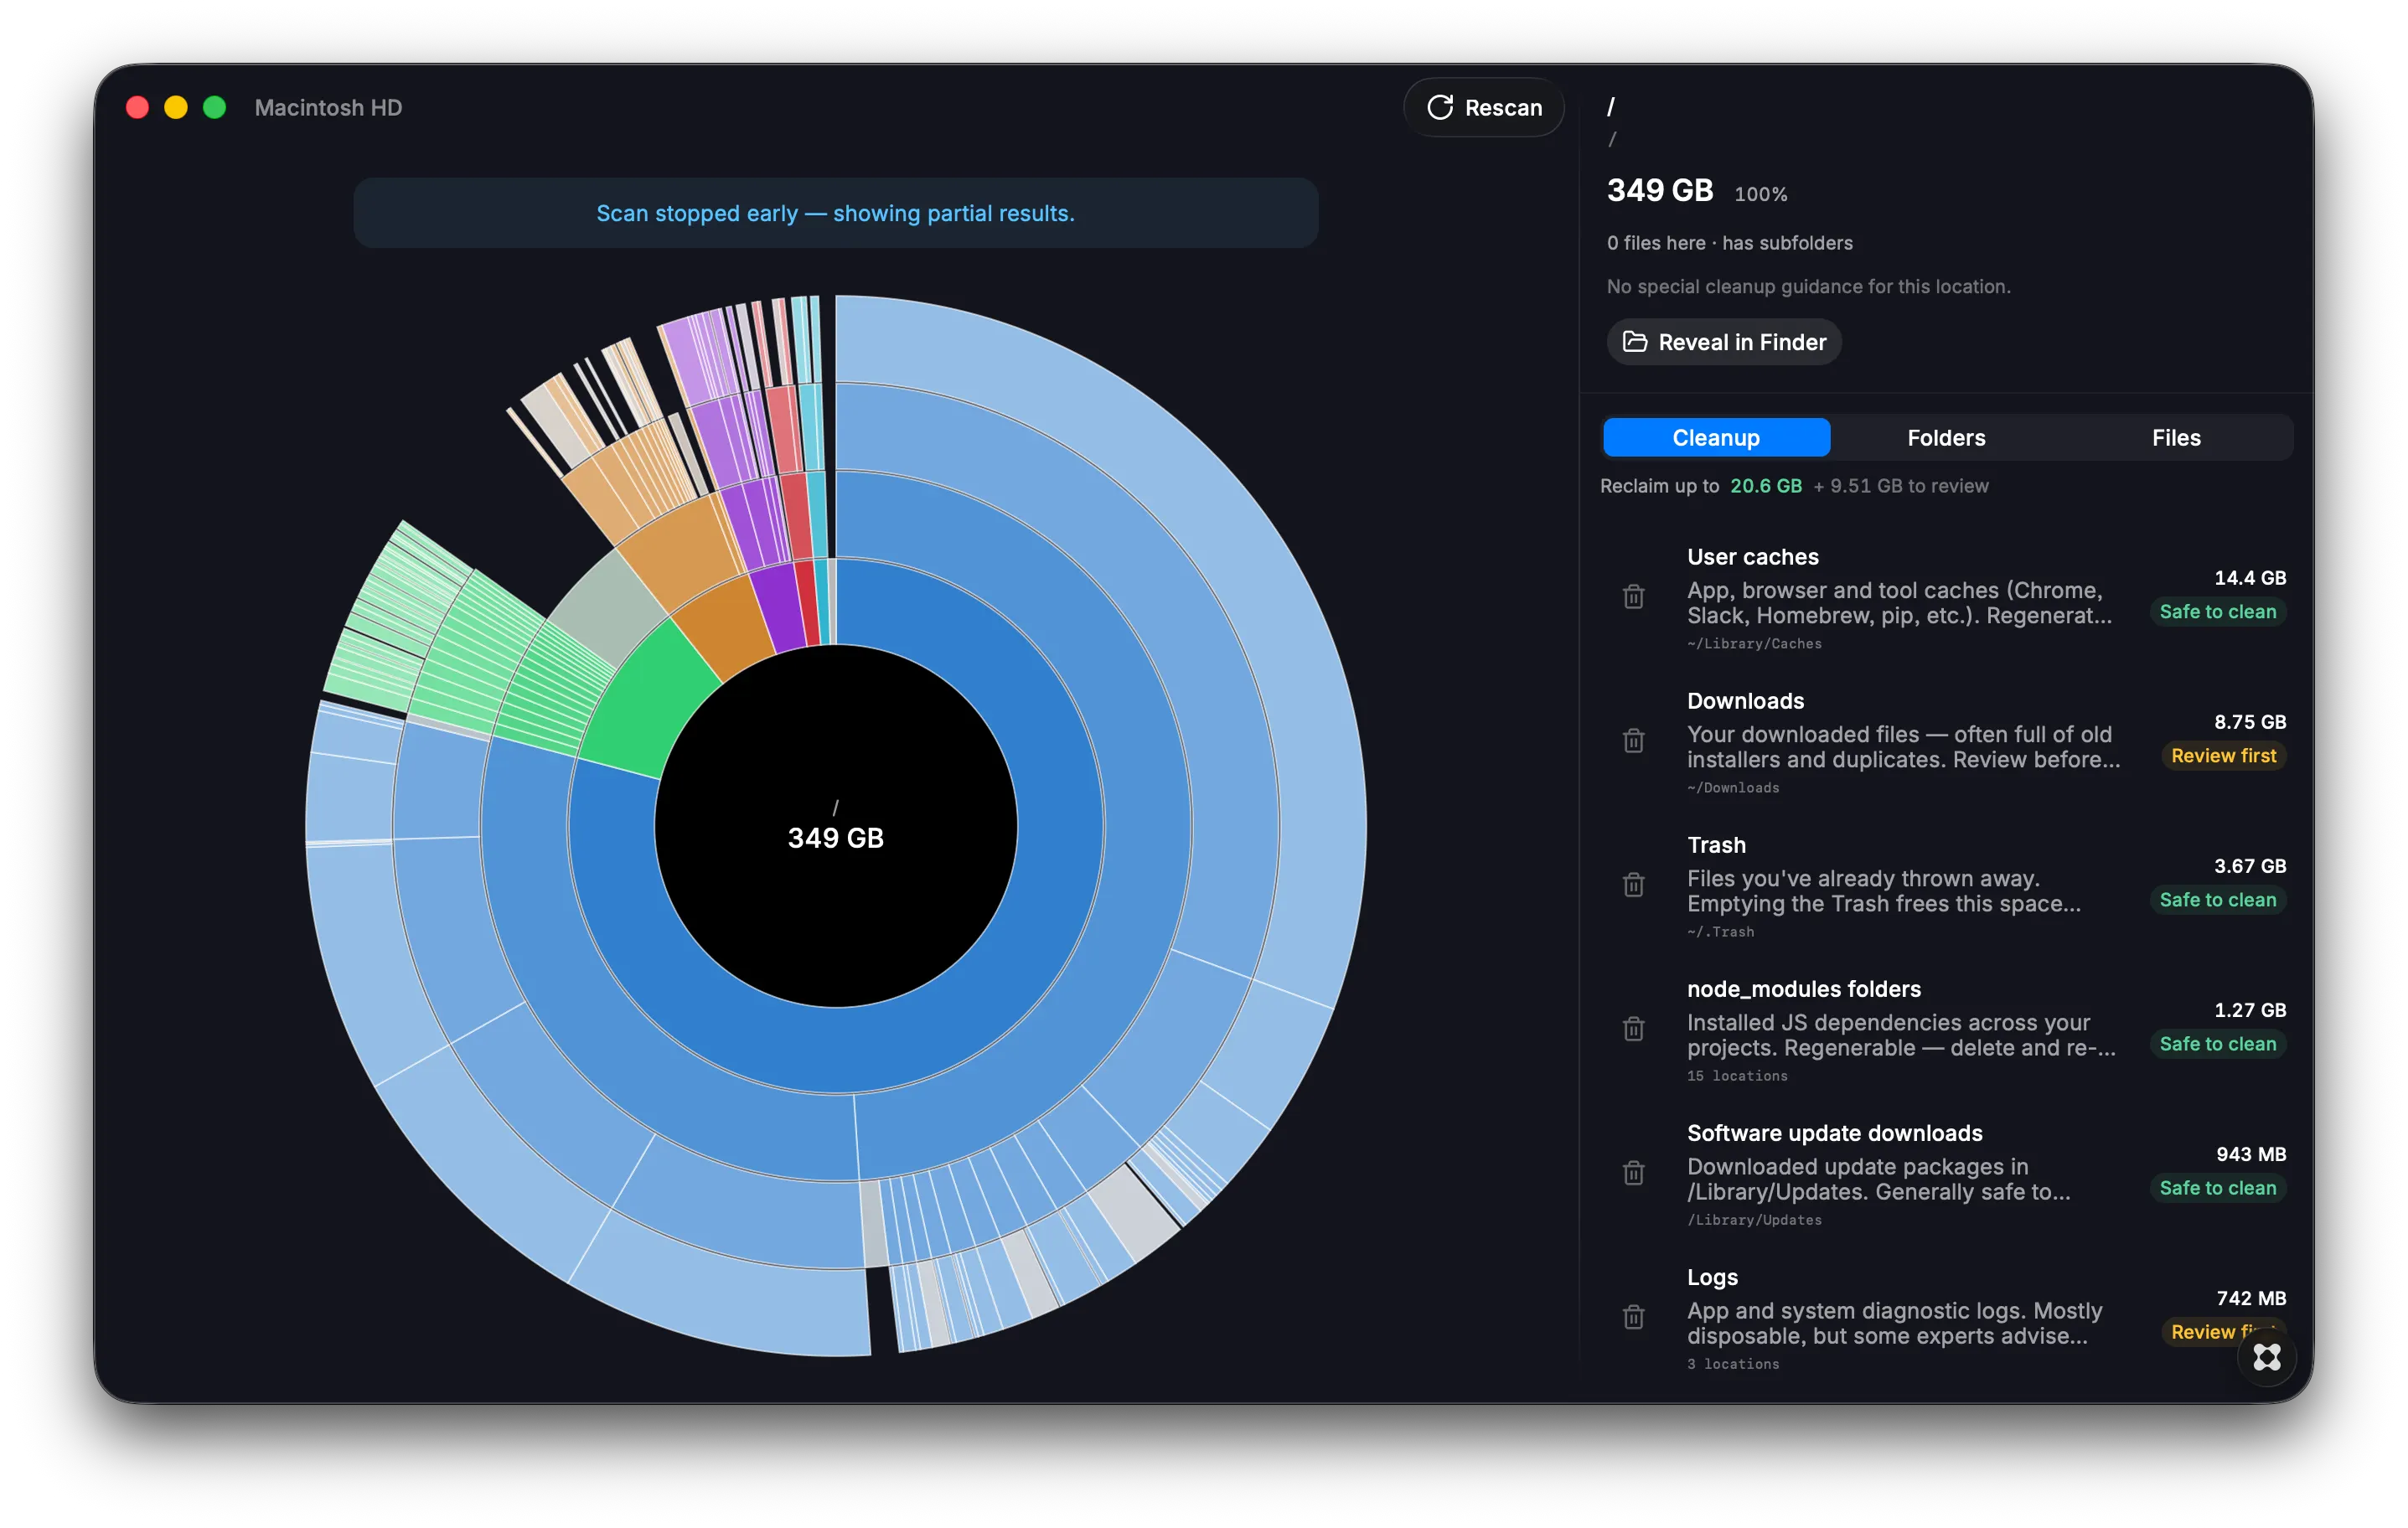Click the Safe to clean badge for User caches
The height and width of the screenshot is (1528, 2408).
2217,612
